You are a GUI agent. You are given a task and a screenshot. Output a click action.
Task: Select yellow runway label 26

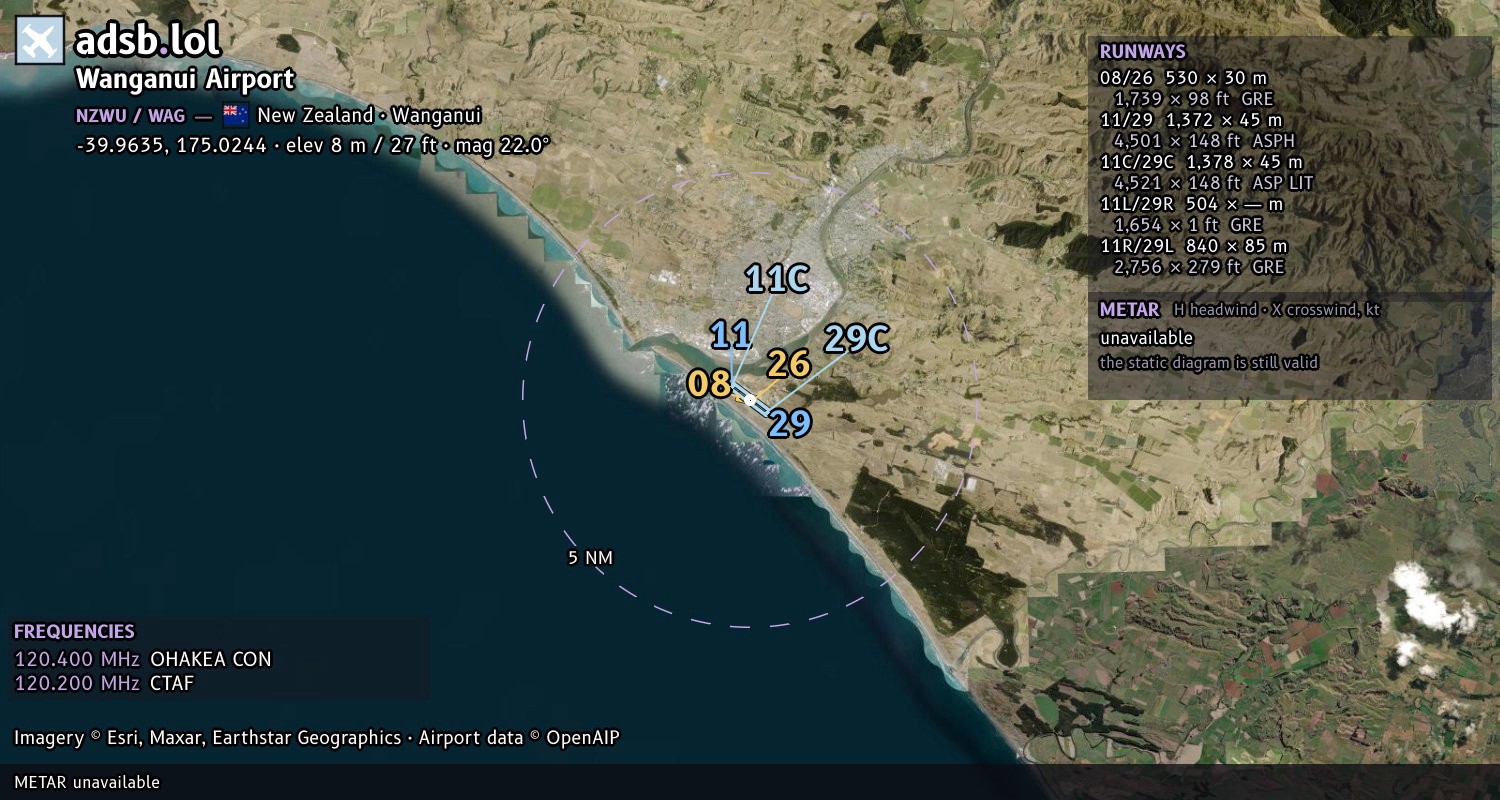point(788,364)
